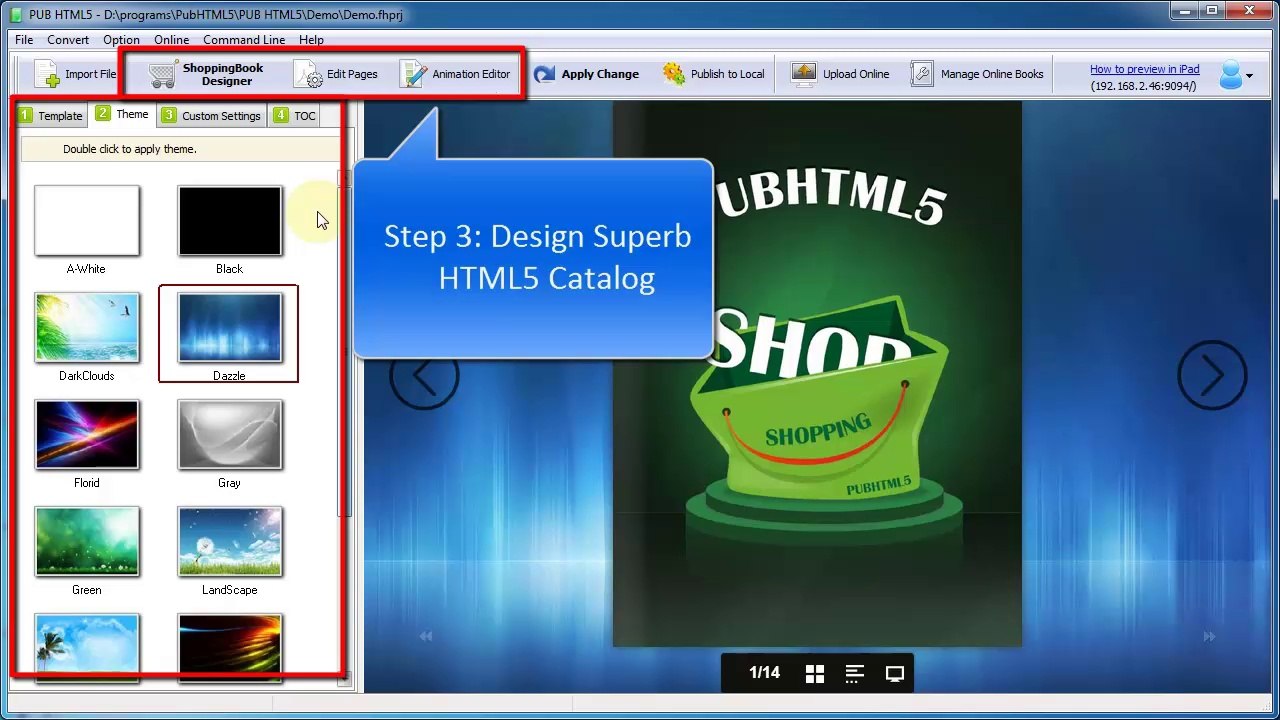This screenshot has height=720, width=1280.
Task: Jump to the first page of the book
Action: [426, 636]
